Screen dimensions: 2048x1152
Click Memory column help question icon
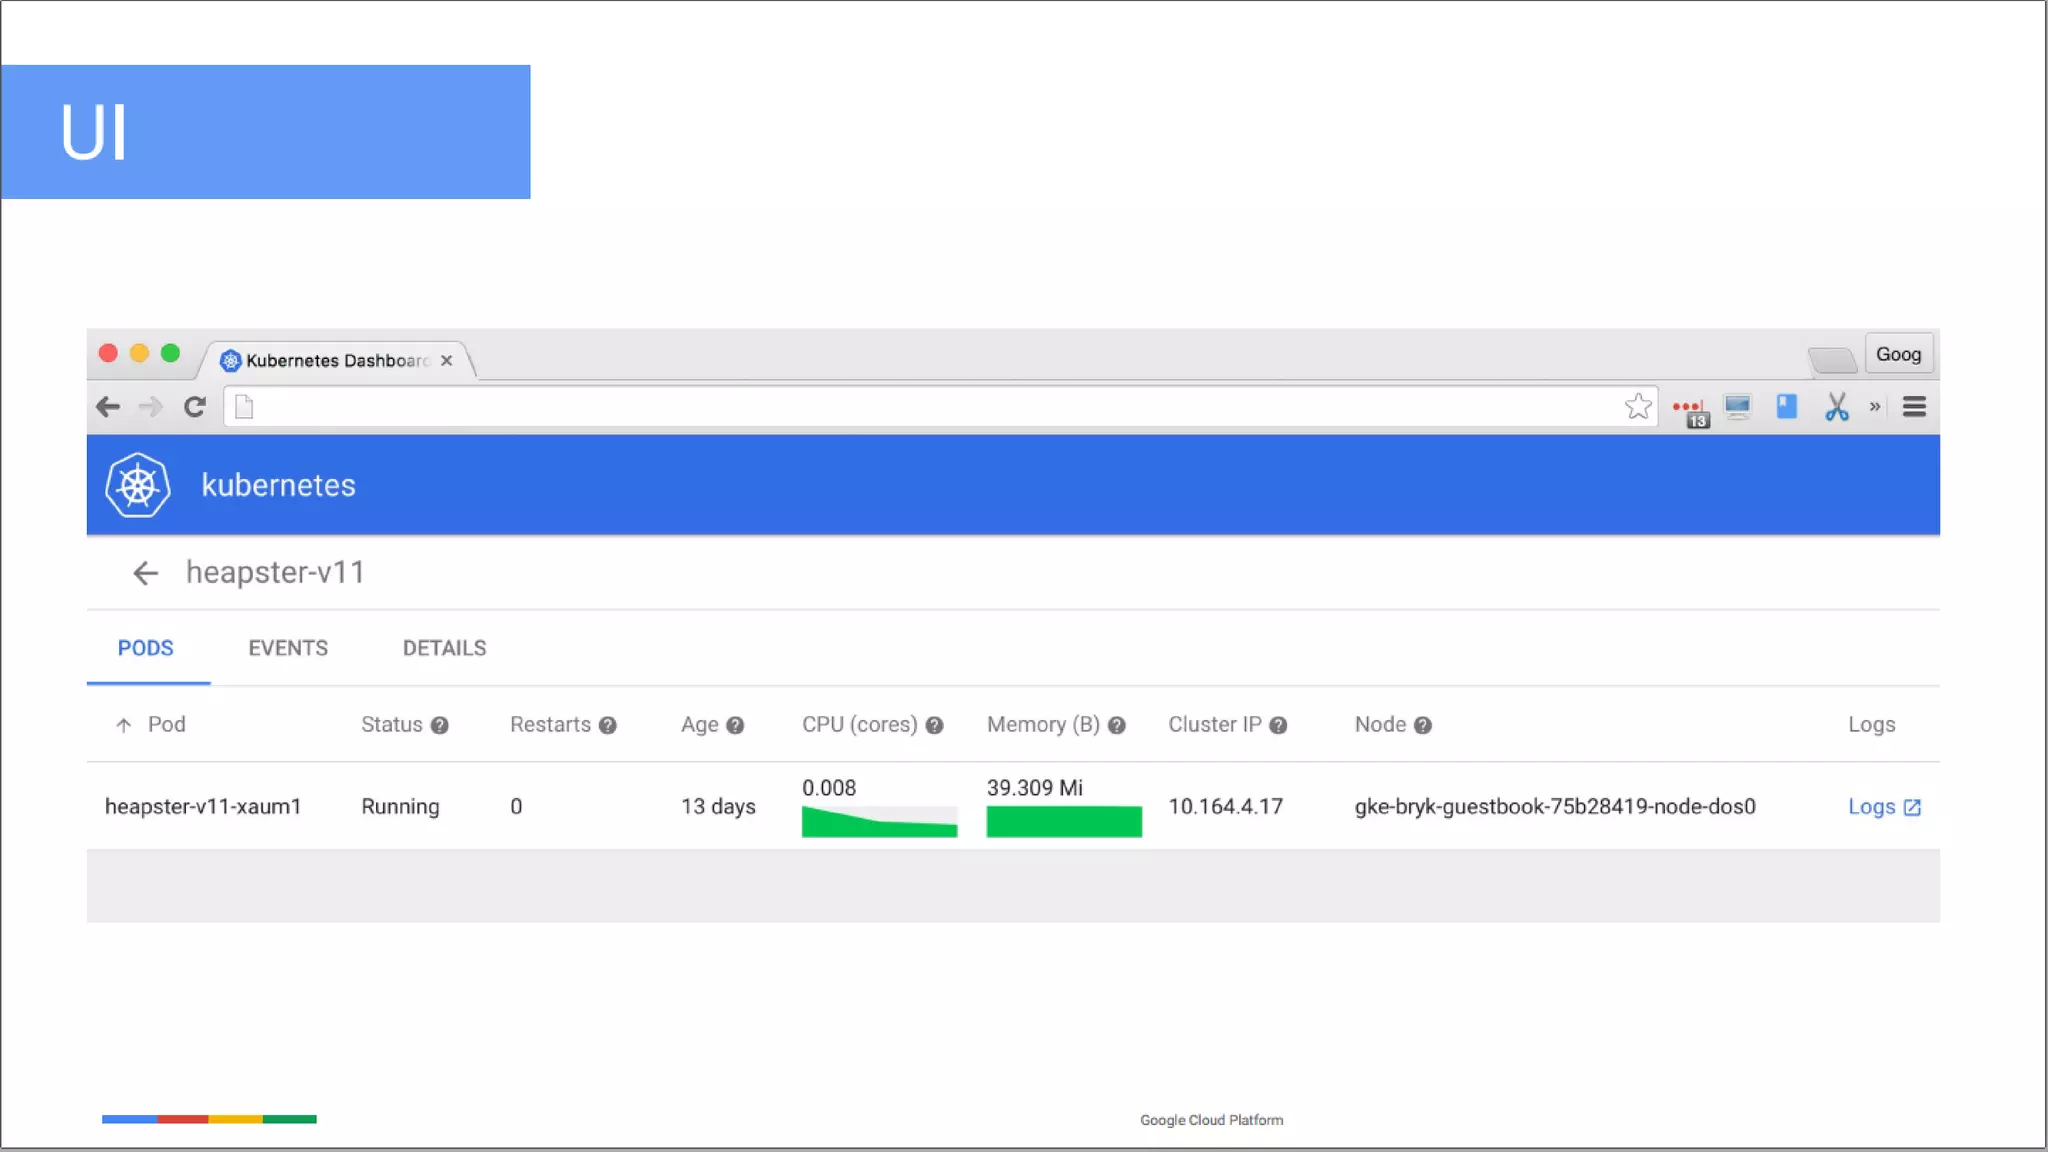[x=1117, y=726]
